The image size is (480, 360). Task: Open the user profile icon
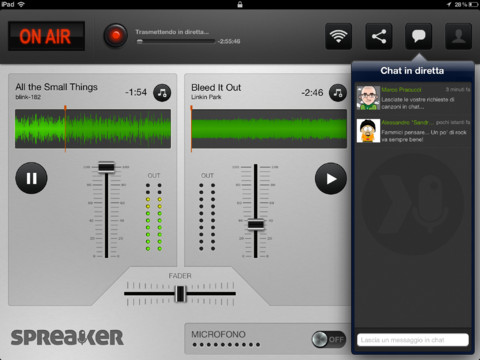coord(459,36)
